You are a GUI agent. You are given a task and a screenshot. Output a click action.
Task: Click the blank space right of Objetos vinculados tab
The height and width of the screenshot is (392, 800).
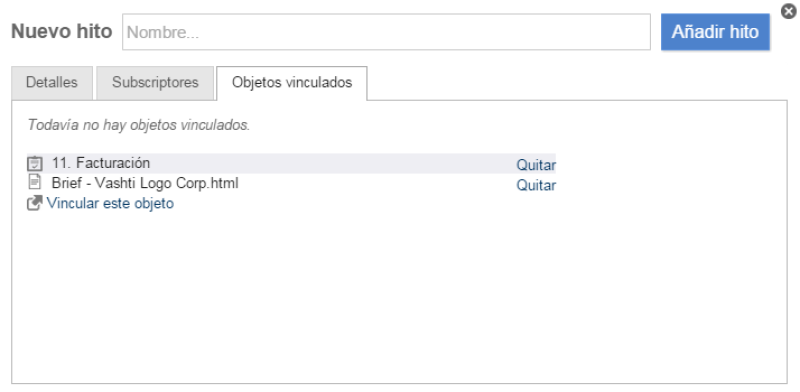[x=577, y=83]
